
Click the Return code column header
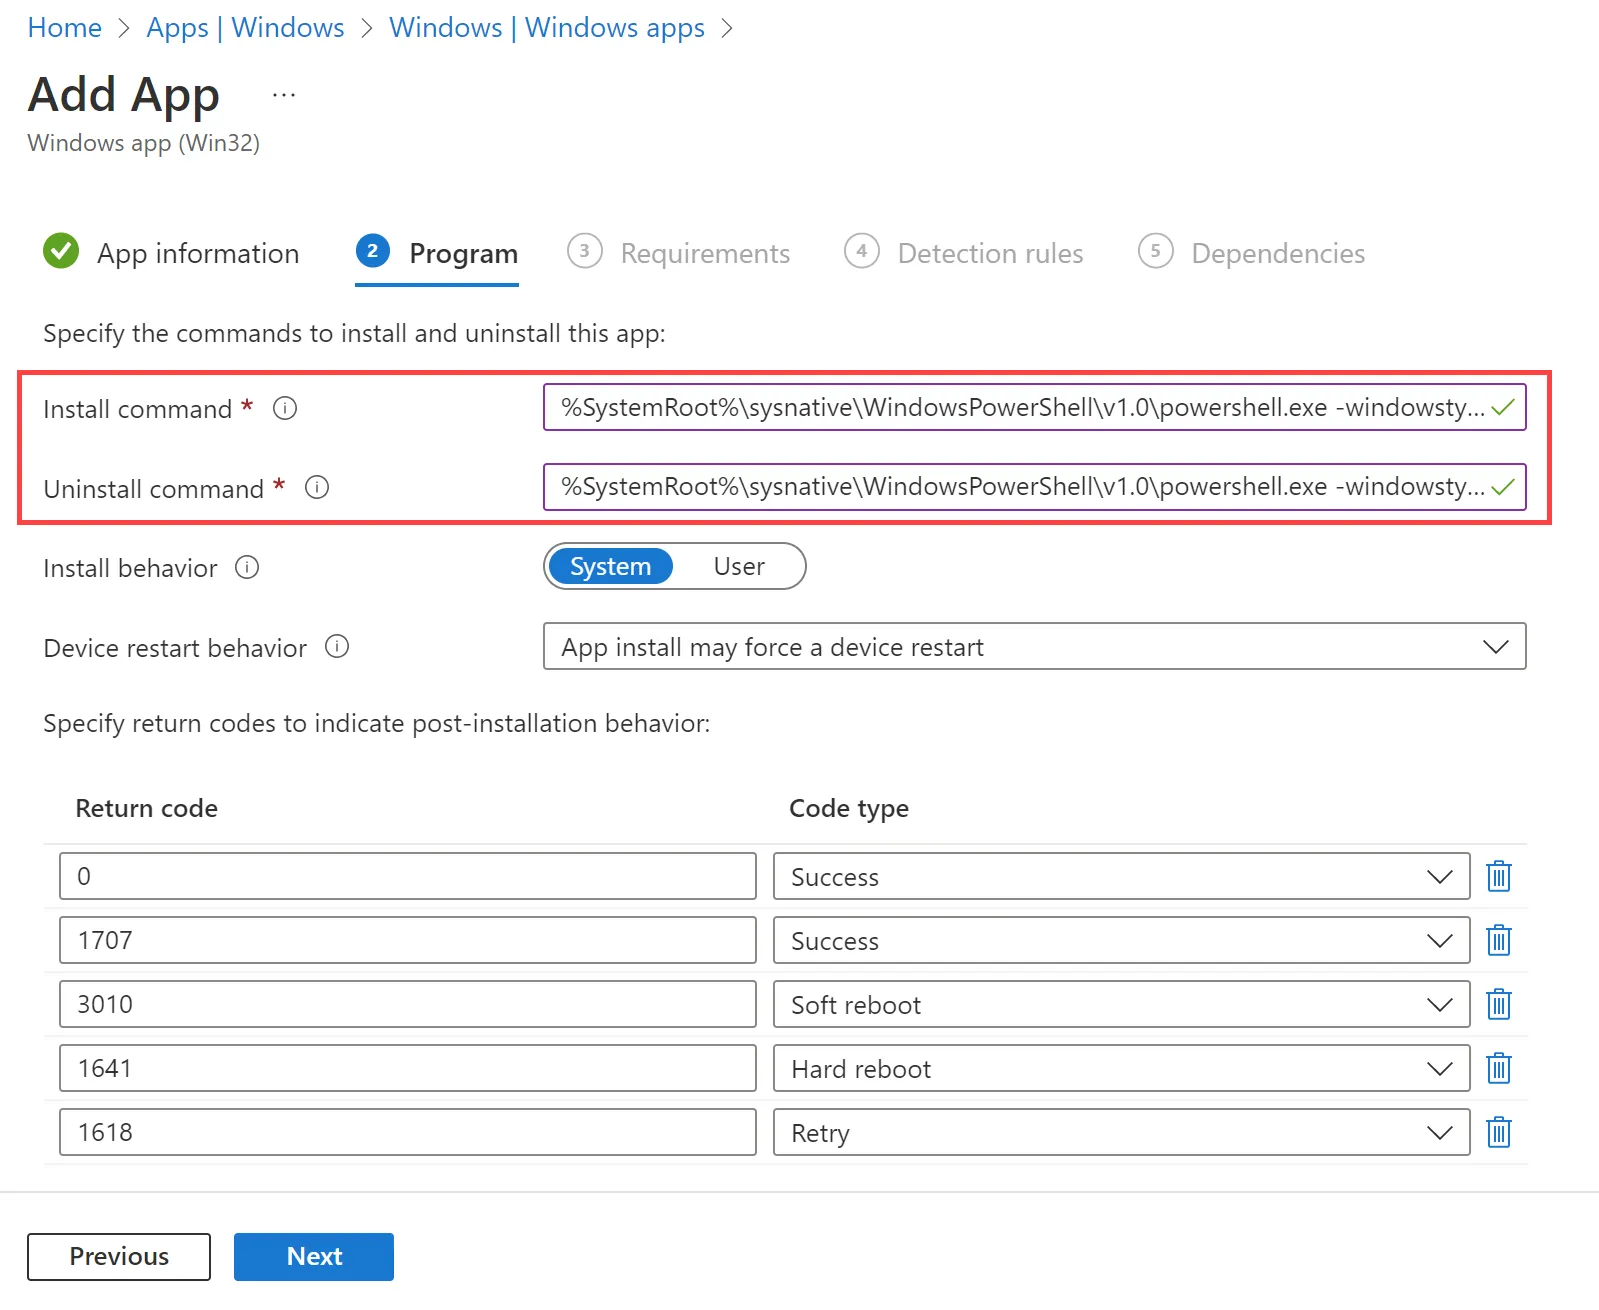[147, 808]
